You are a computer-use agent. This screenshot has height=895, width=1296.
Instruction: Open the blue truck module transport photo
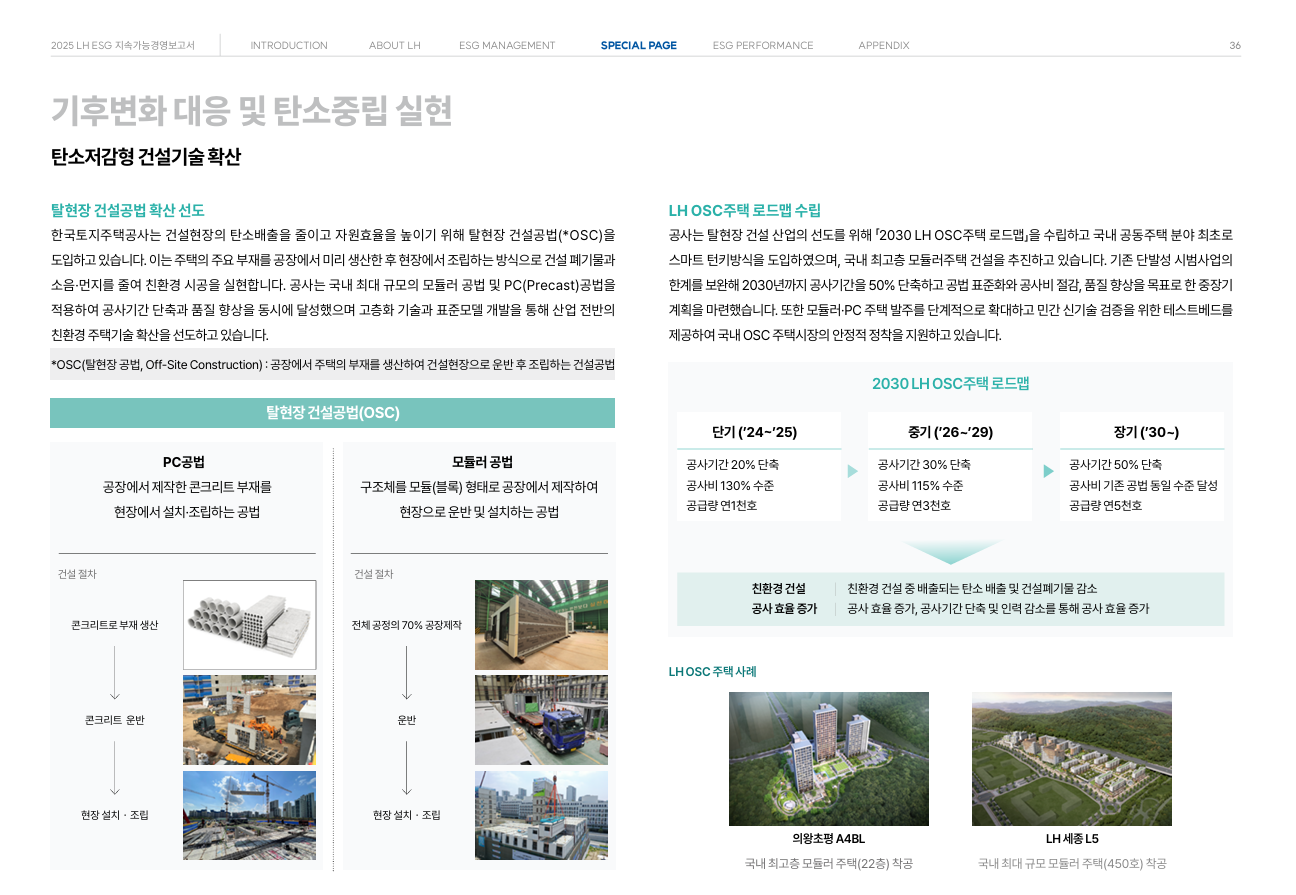coord(541,720)
